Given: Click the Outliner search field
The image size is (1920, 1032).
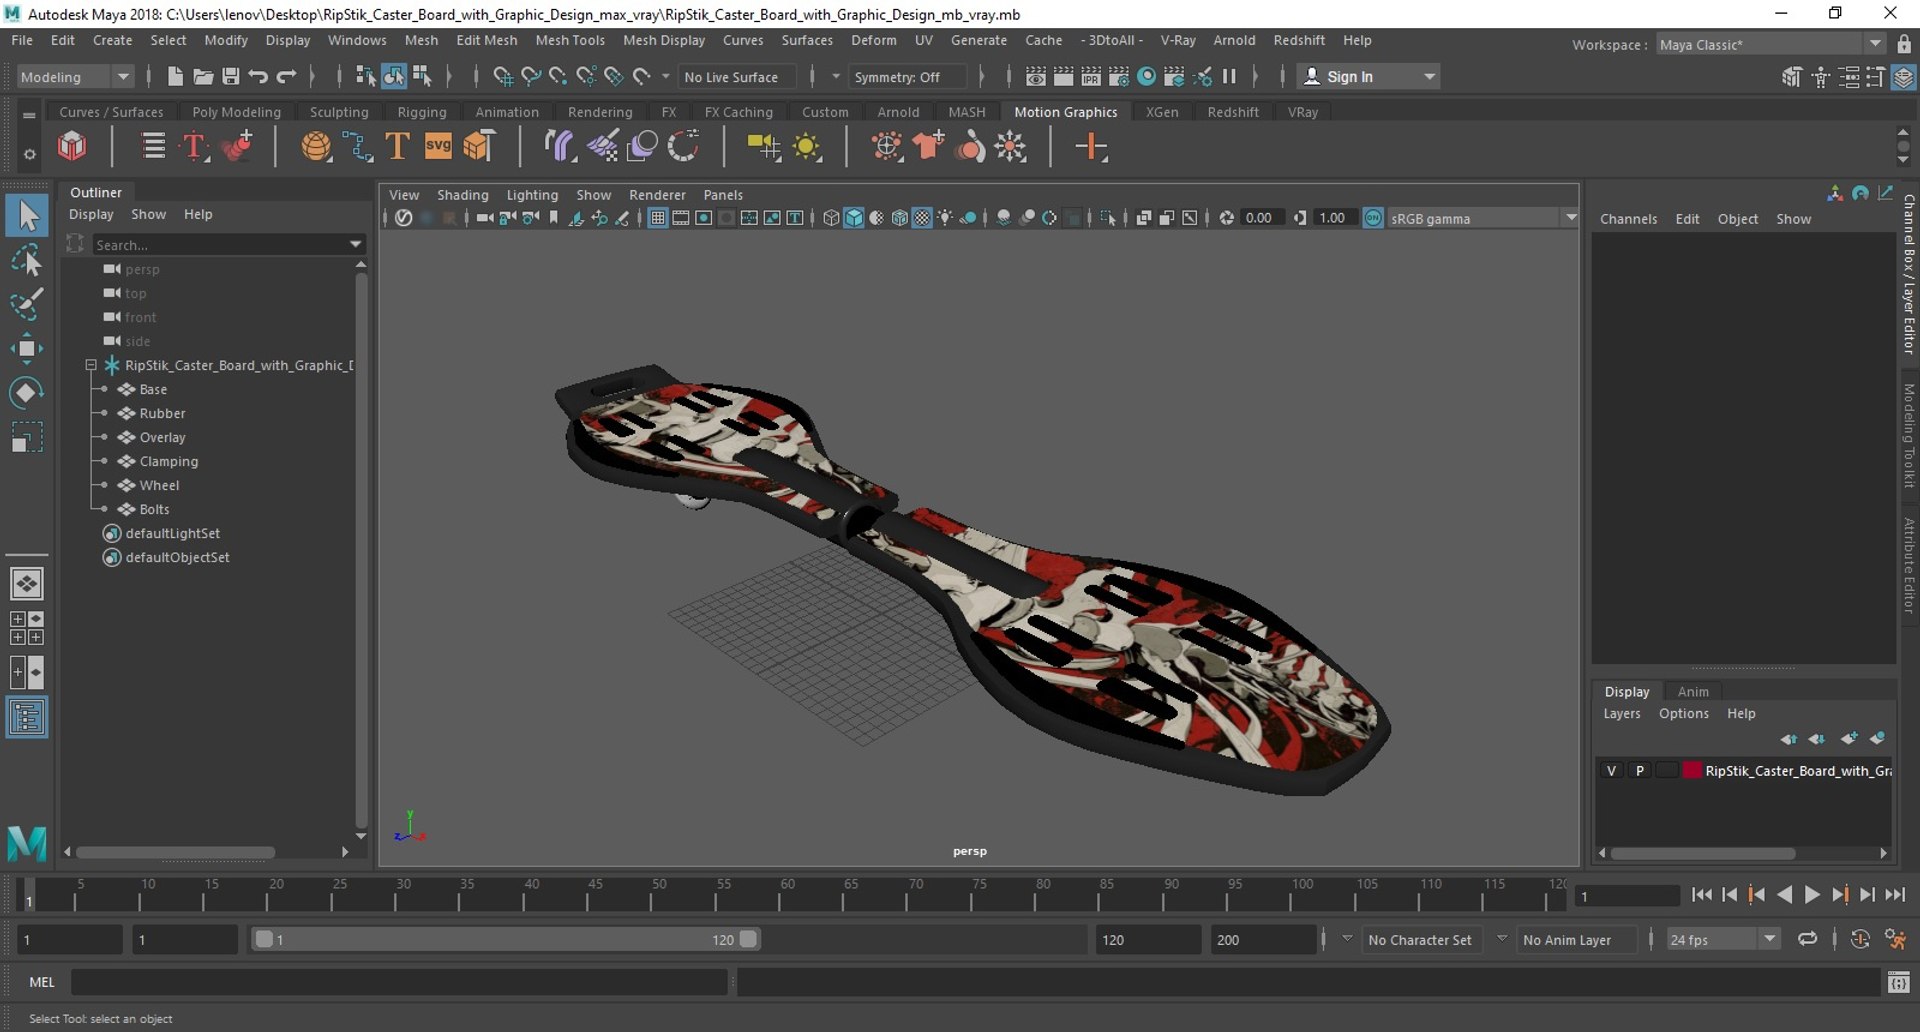Looking at the screenshot, I should pos(227,244).
